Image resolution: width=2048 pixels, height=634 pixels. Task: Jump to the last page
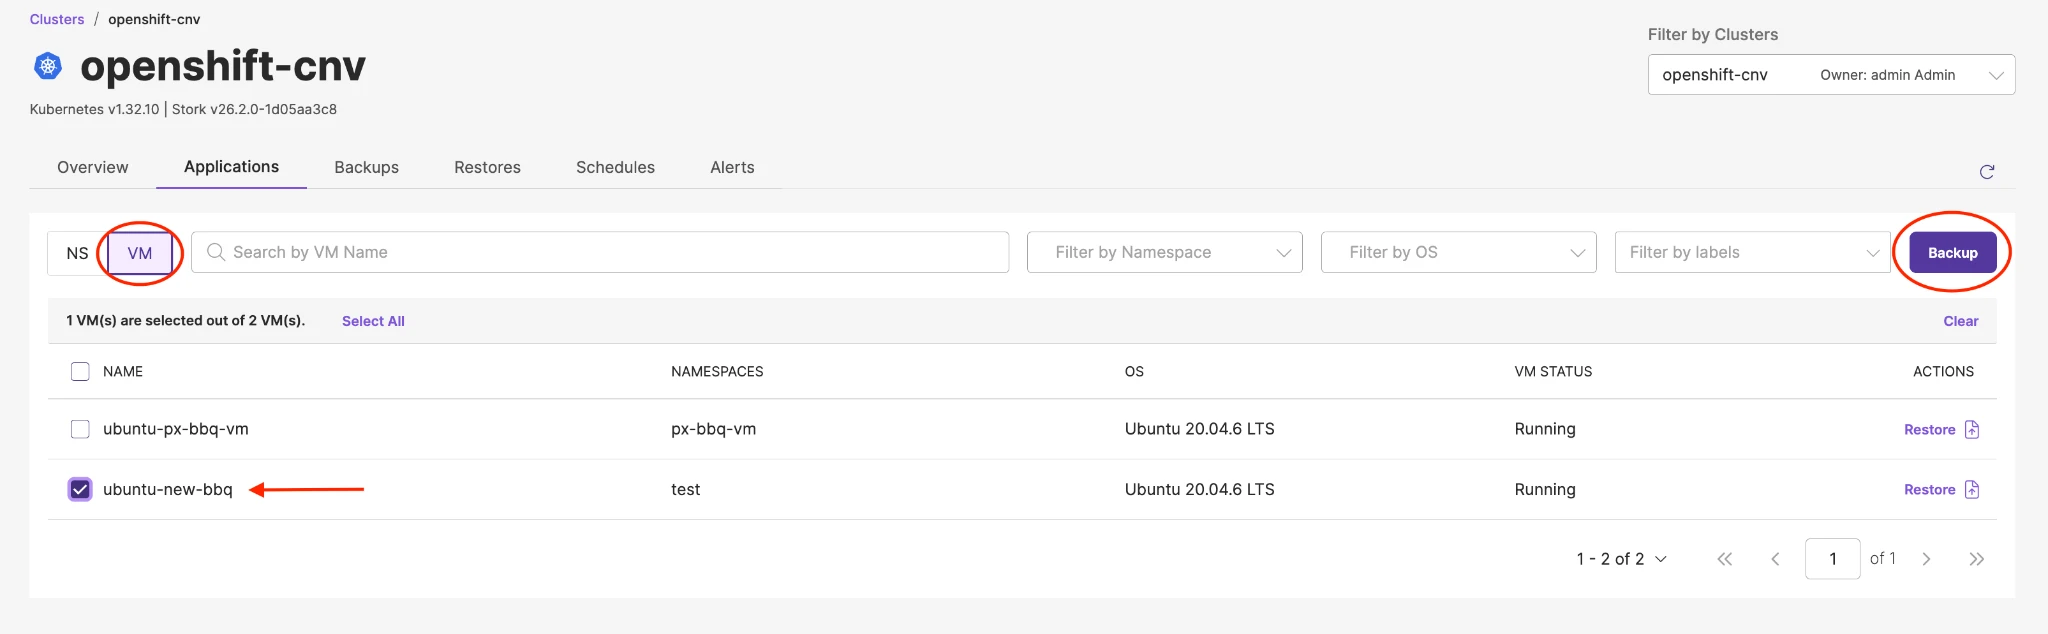click(1976, 559)
